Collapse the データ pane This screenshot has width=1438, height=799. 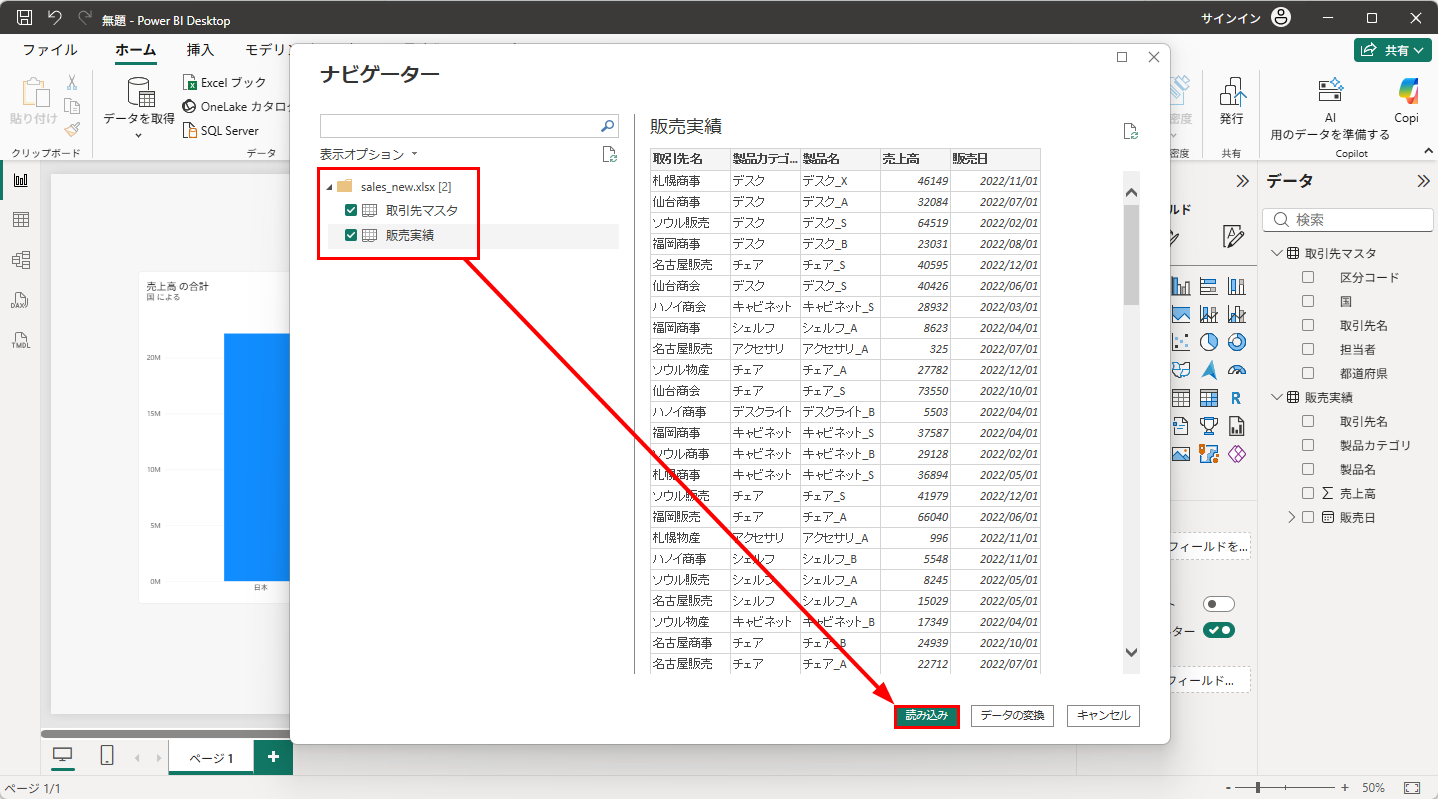coord(1423,181)
